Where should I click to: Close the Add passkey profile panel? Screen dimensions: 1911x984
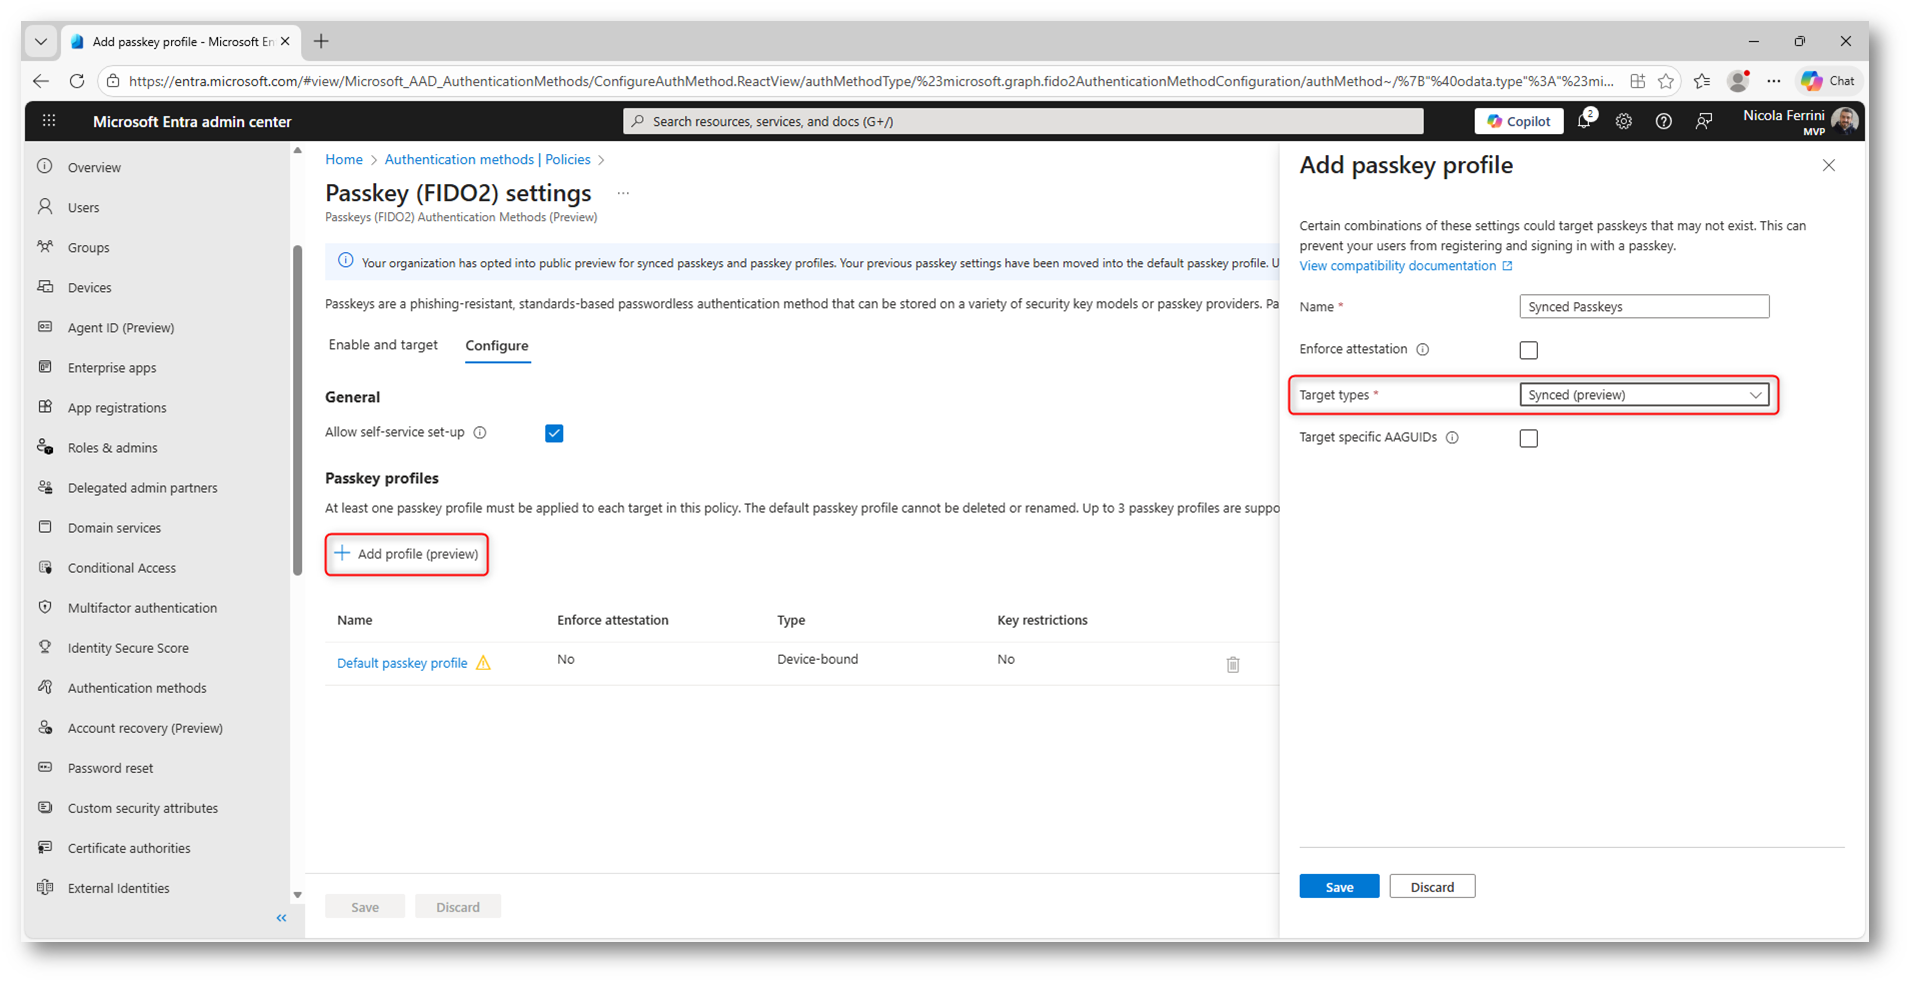coord(1828,166)
